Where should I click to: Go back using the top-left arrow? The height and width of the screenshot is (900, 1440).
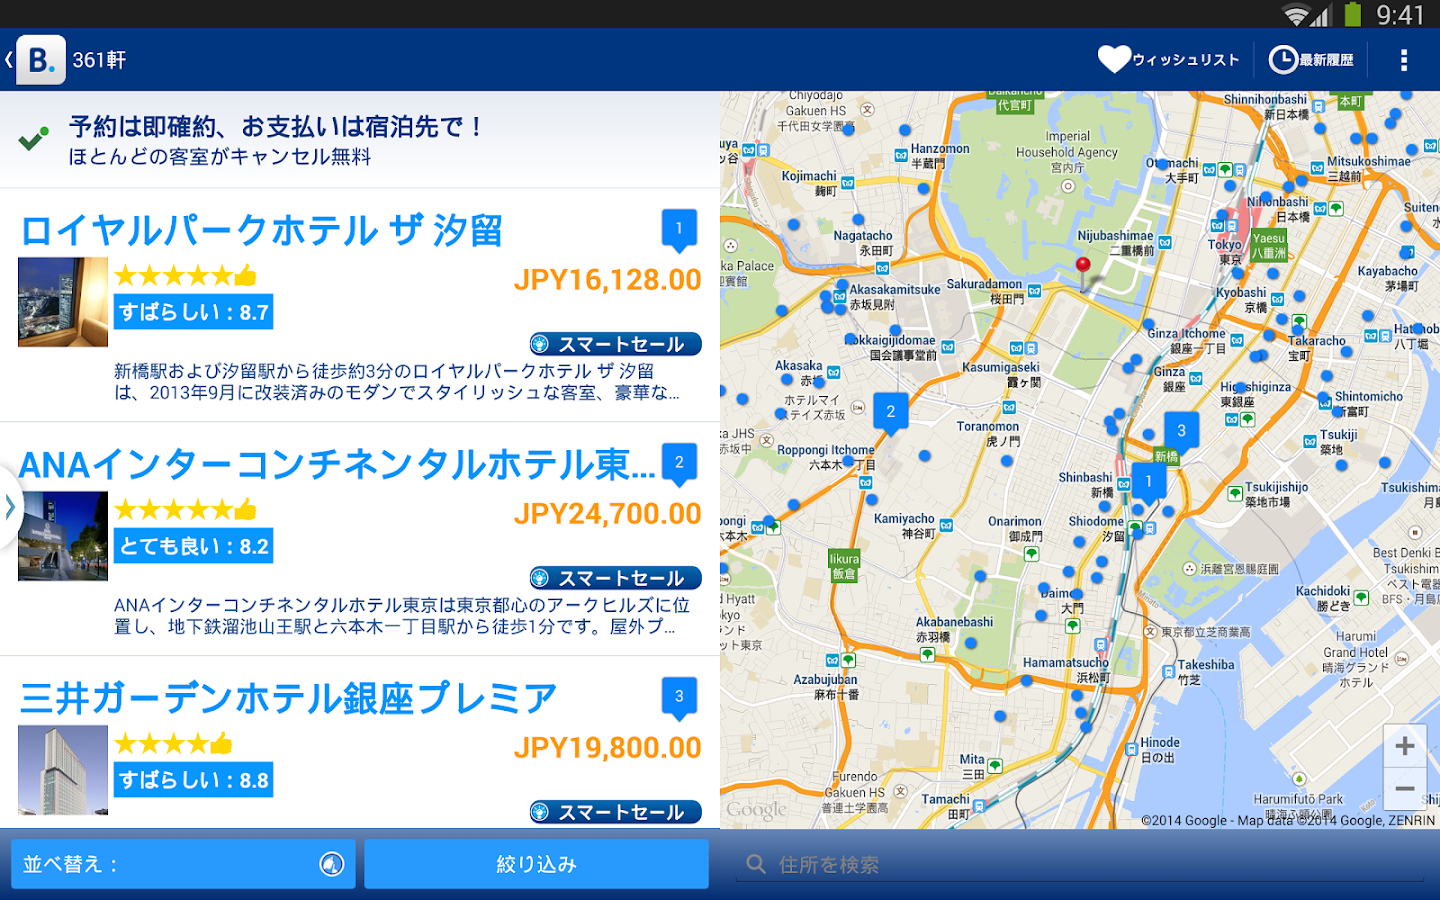[8, 60]
